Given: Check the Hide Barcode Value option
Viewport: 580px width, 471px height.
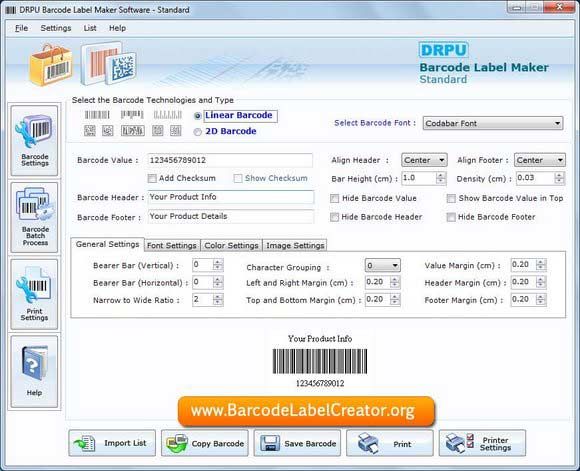Looking at the screenshot, I should click(334, 199).
